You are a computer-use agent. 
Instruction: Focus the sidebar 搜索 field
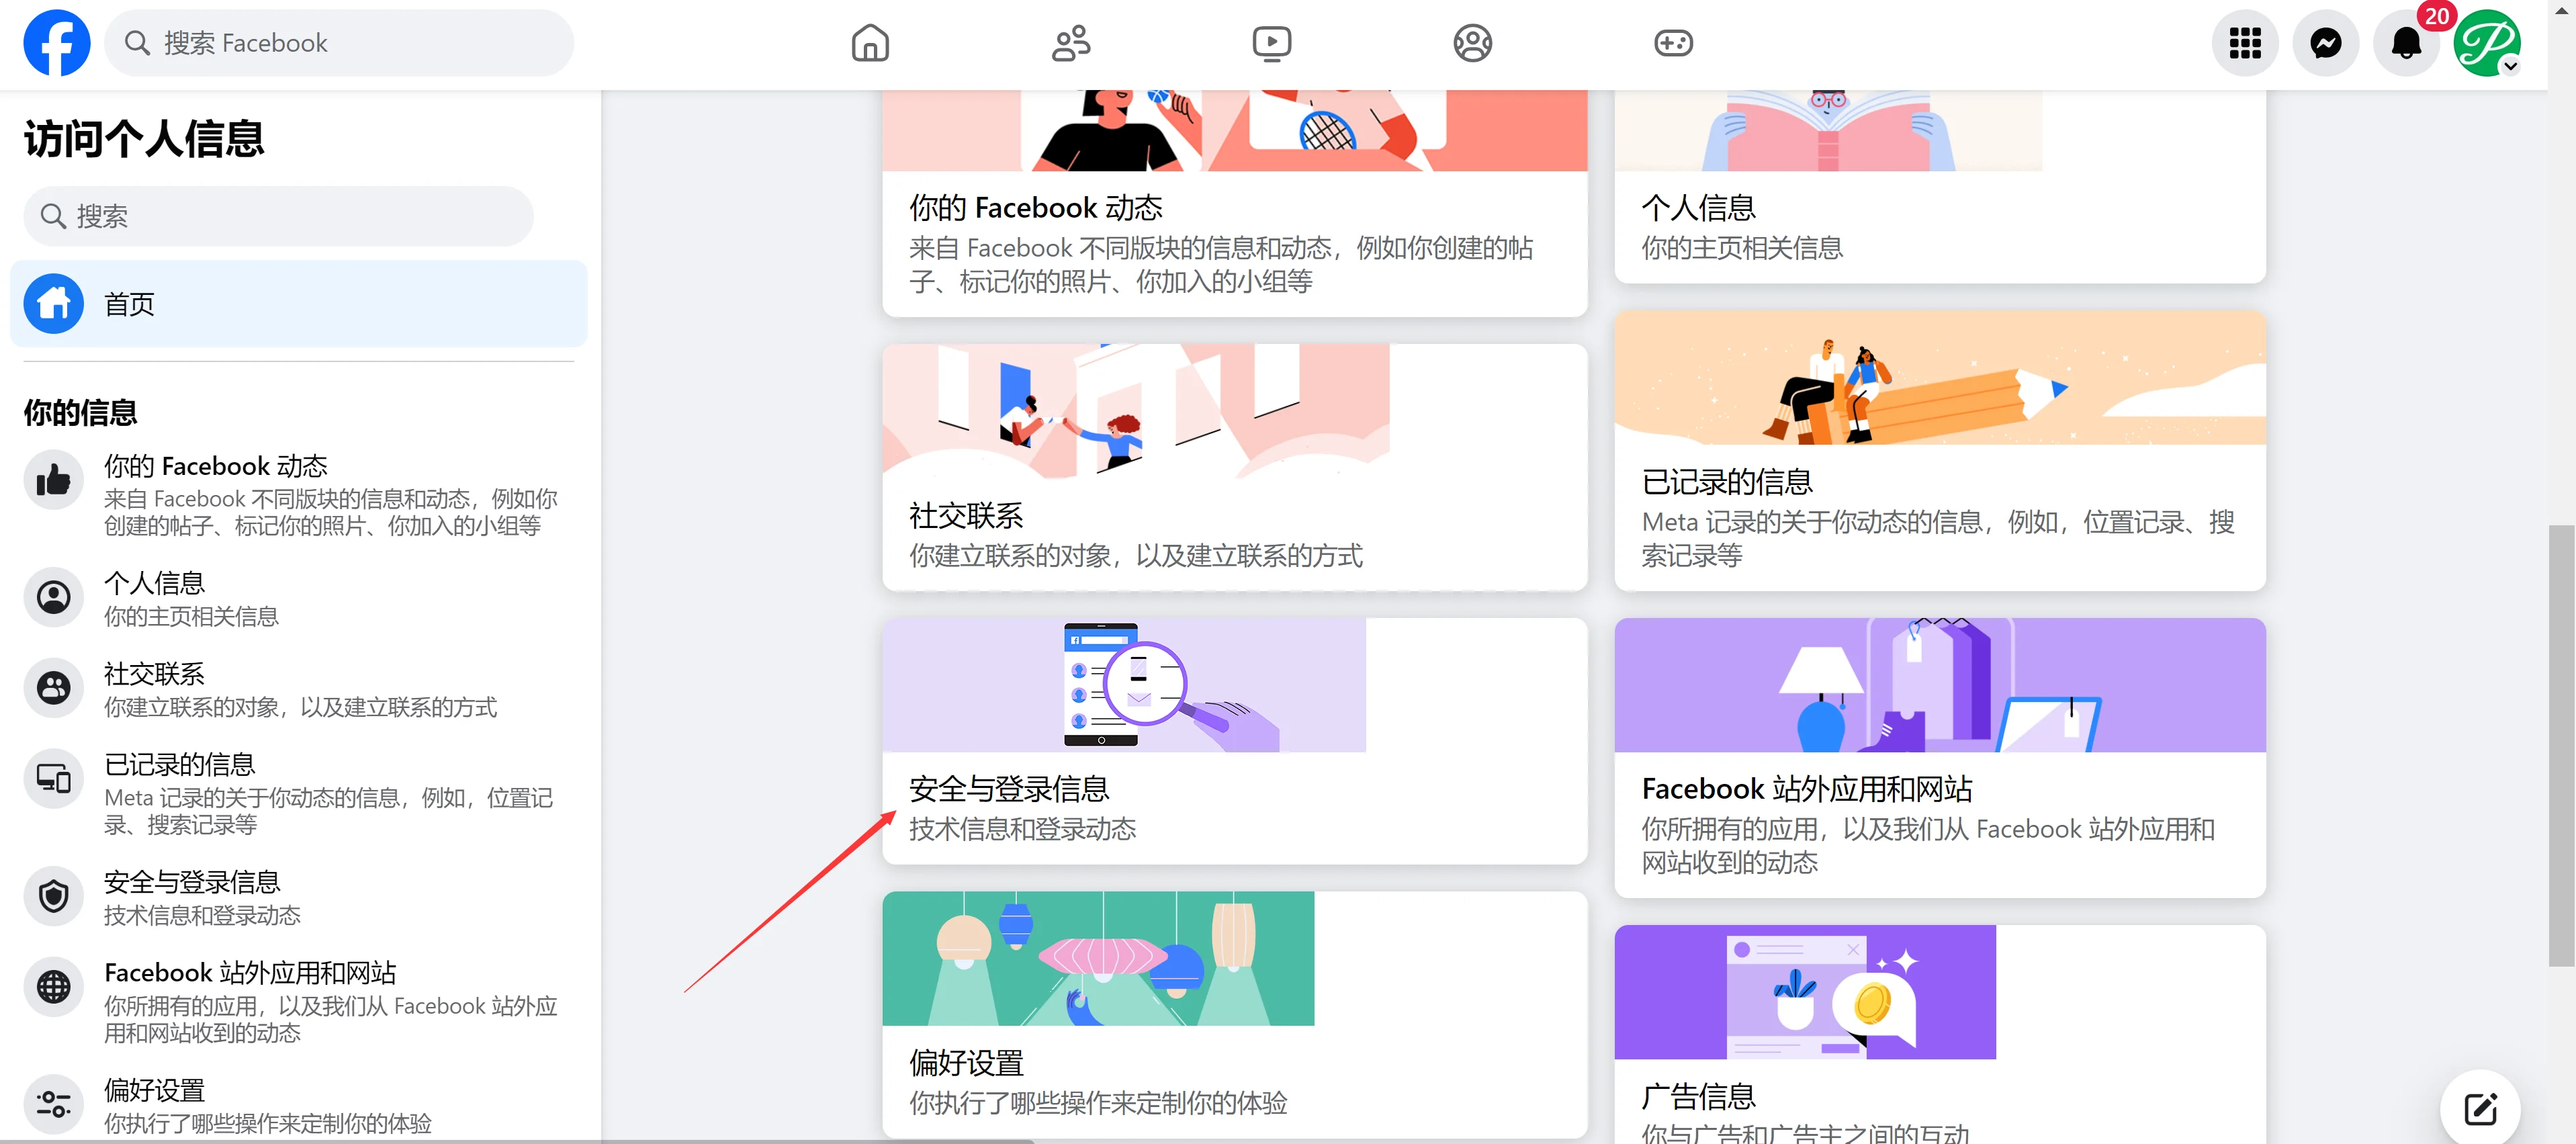tap(279, 216)
